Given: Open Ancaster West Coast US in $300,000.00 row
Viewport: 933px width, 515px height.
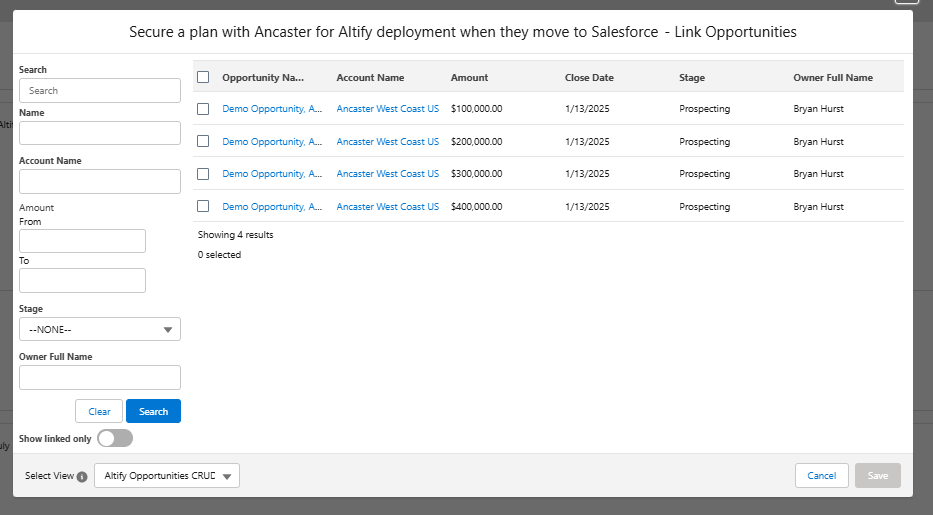Looking at the screenshot, I should click(x=387, y=174).
